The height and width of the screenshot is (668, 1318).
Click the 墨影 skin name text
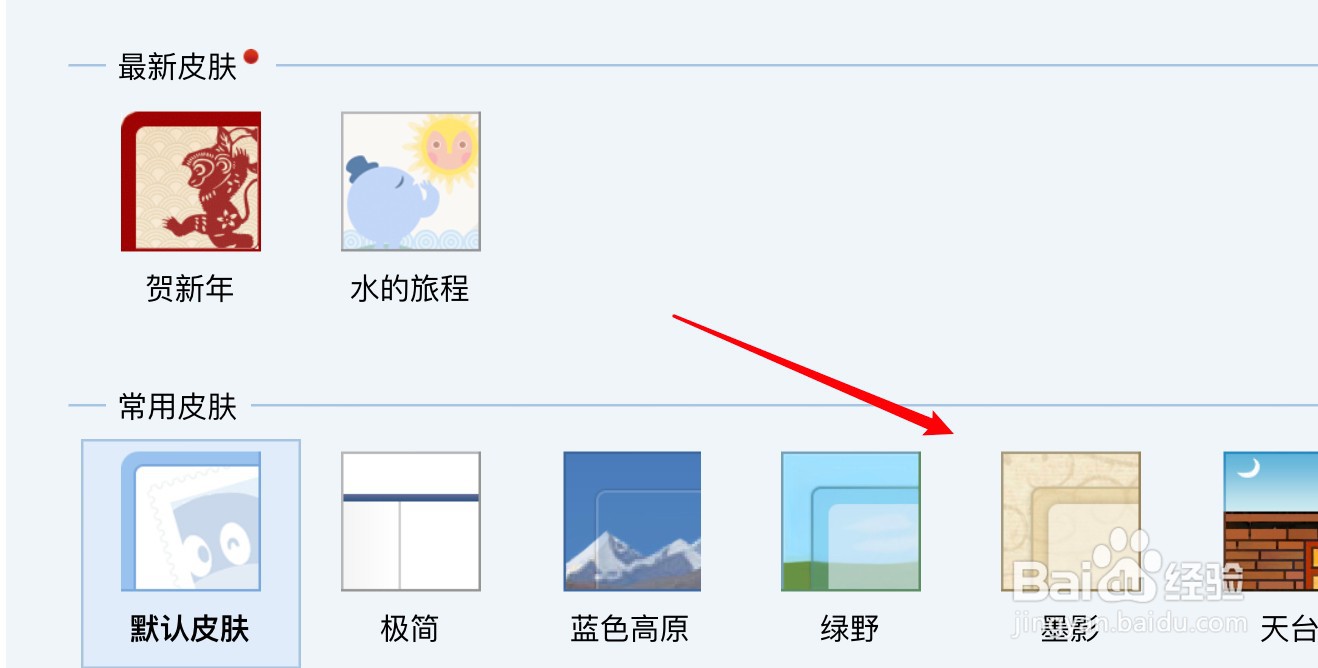(1070, 629)
